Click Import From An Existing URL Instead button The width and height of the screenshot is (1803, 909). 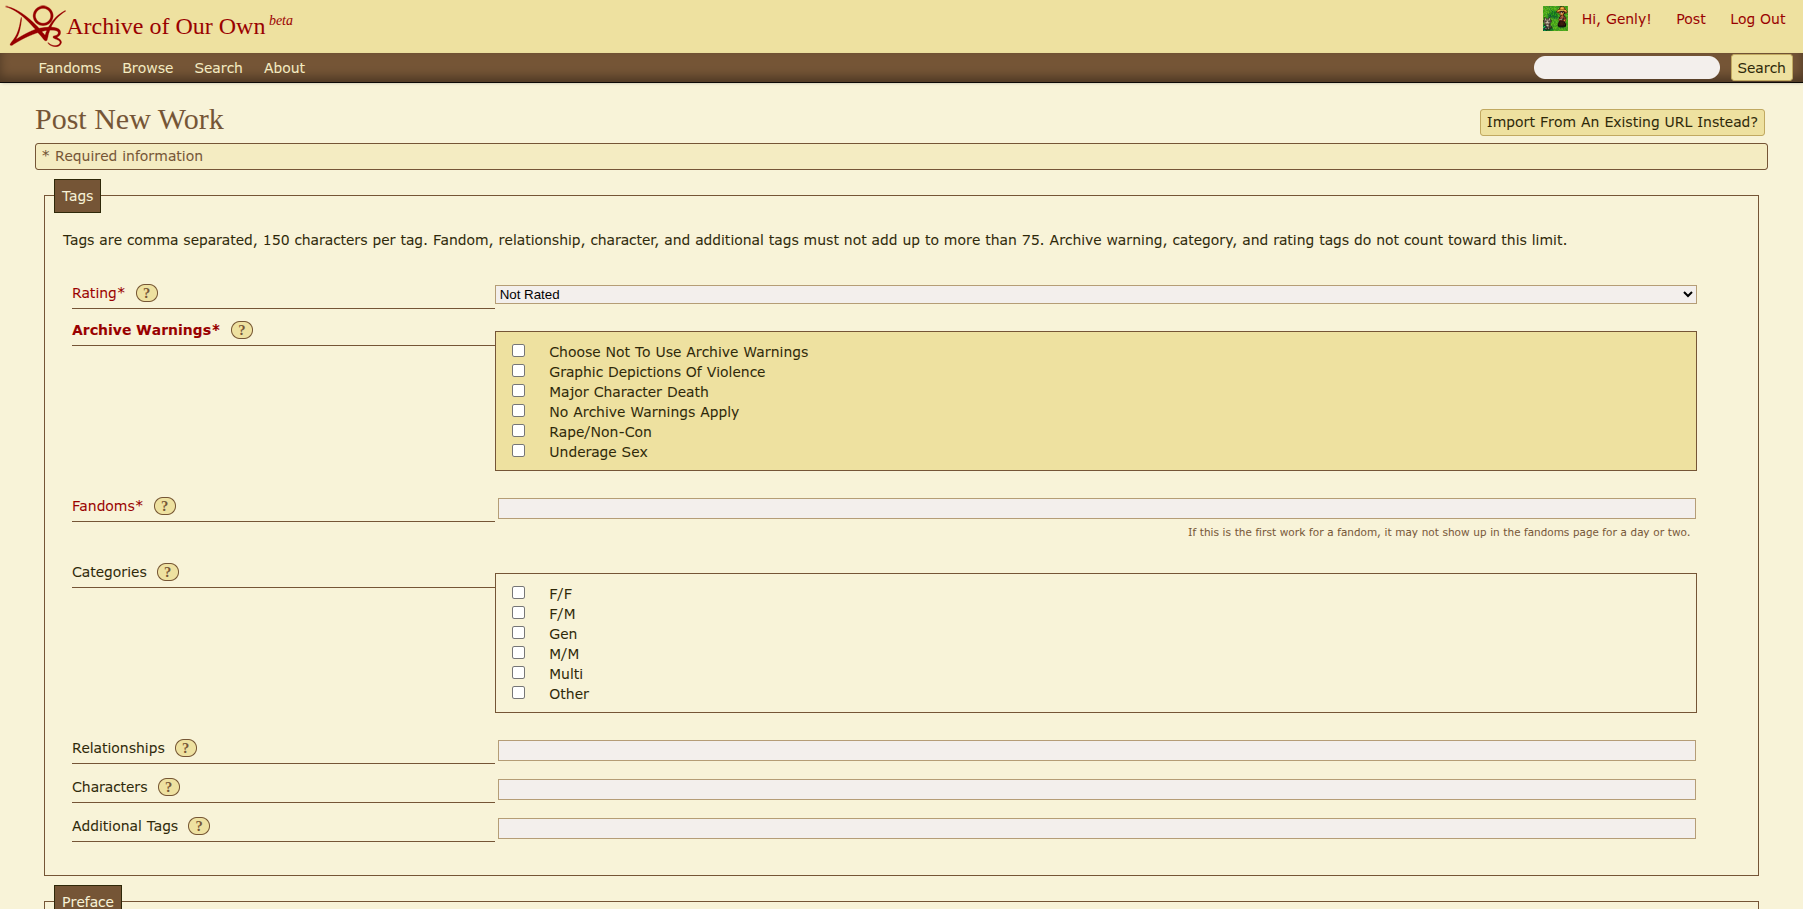click(1621, 122)
